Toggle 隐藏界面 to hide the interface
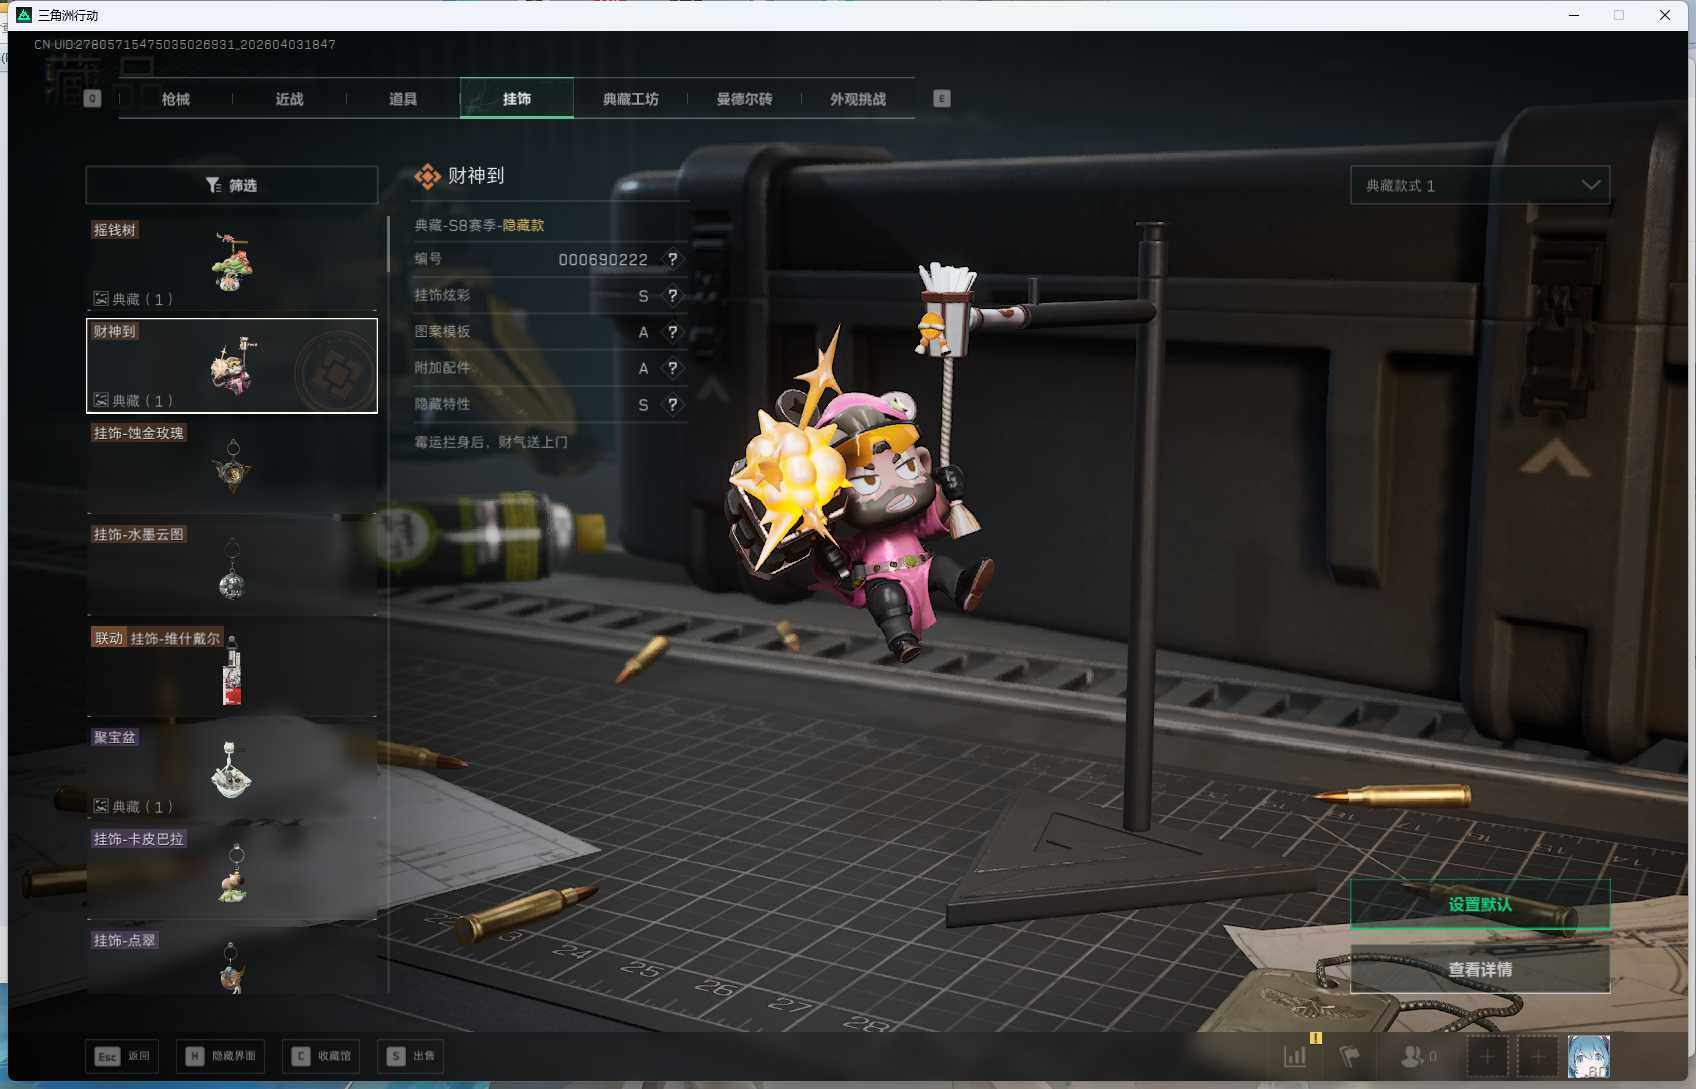The width and height of the screenshot is (1696, 1089). coord(221,1056)
